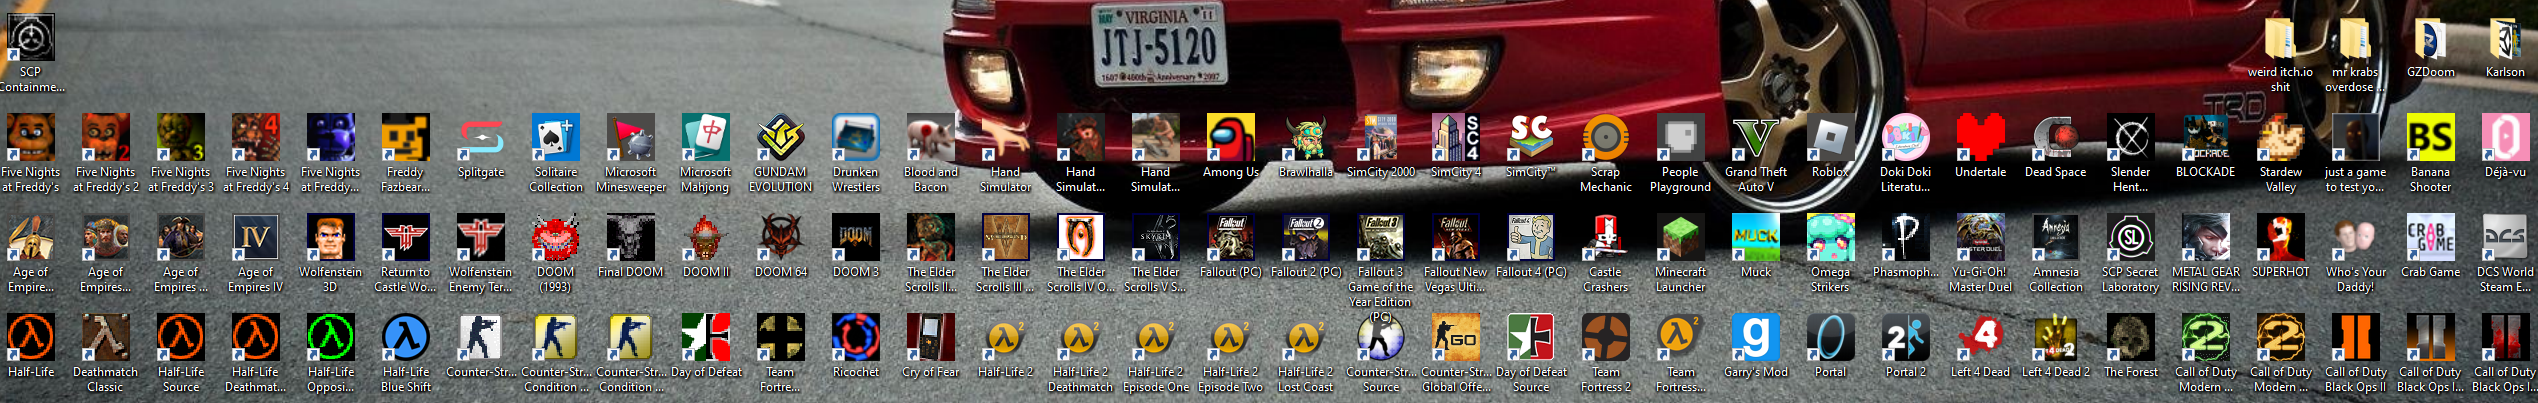Viewport: 2538px width, 403px height.
Task: Open the Minecraft Launcher shortcut
Action: pyautogui.click(x=1680, y=238)
